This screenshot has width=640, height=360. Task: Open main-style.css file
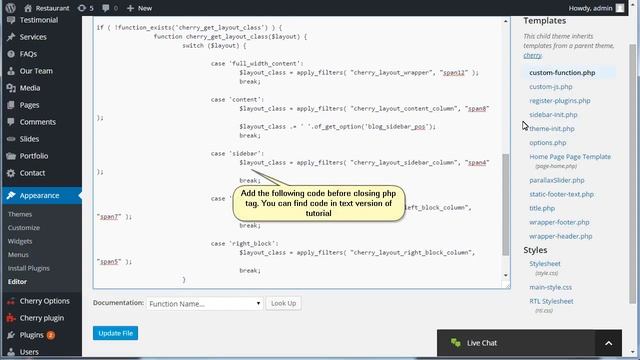click(x=550, y=287)
